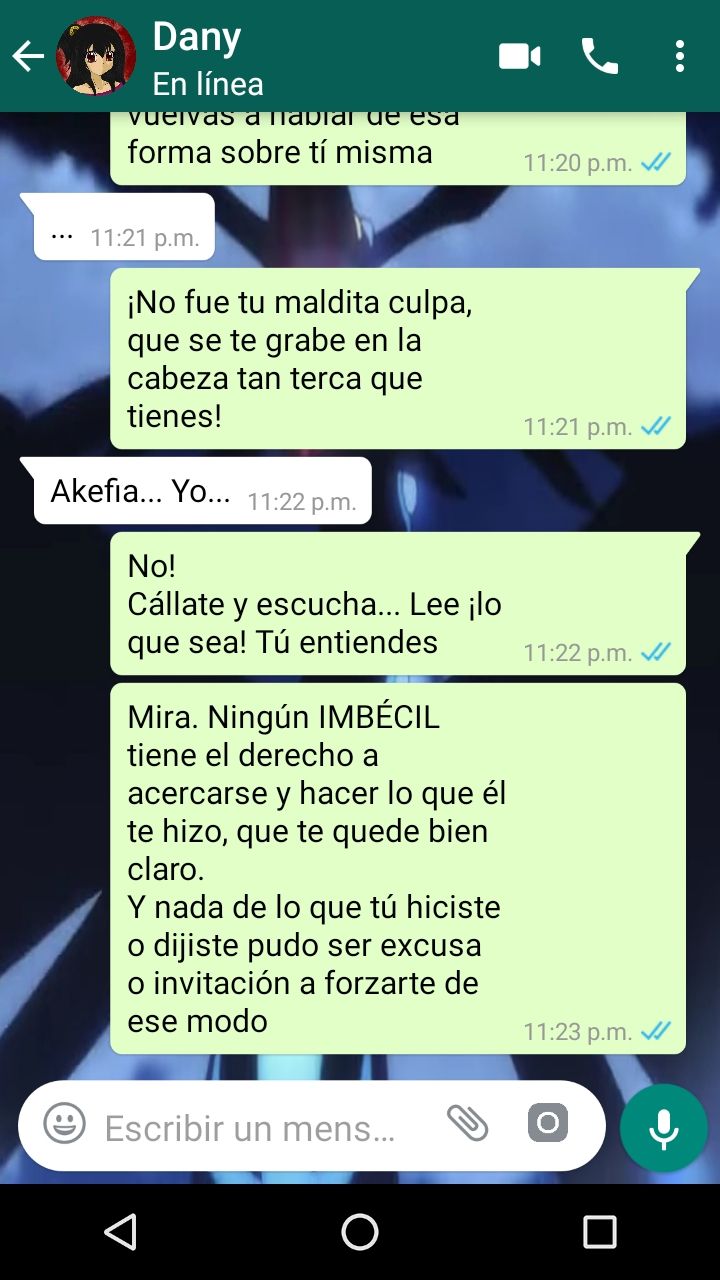Open Dany's profile picture

click(x=96, y=56)
